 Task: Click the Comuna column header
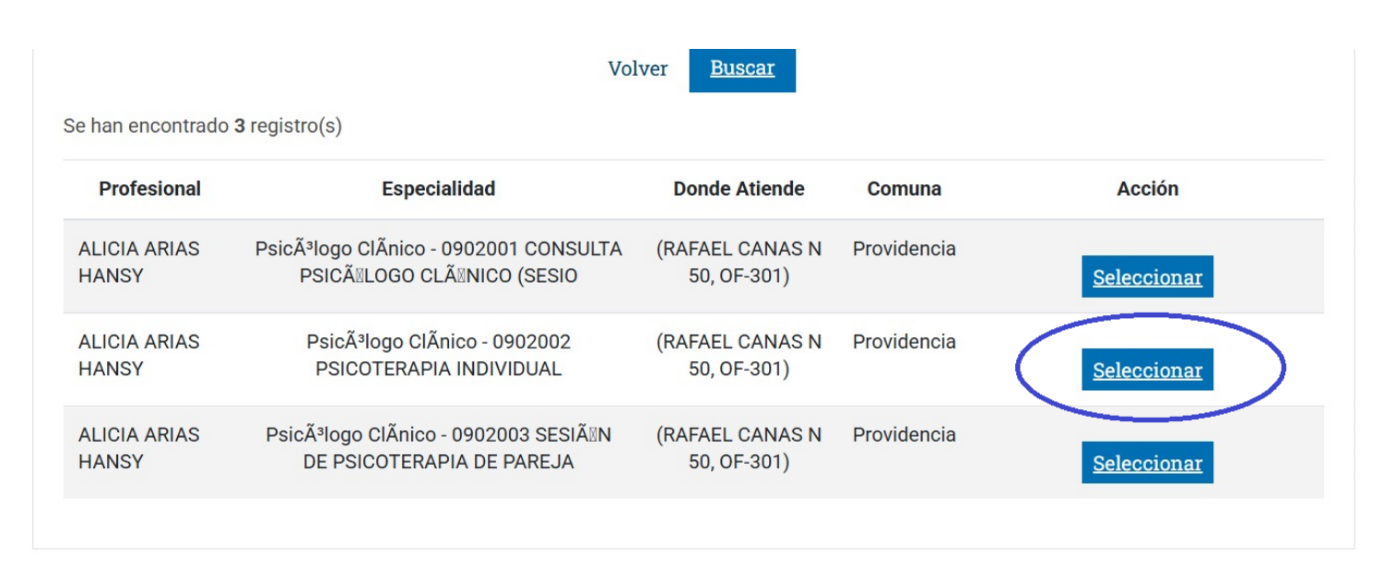903,188
